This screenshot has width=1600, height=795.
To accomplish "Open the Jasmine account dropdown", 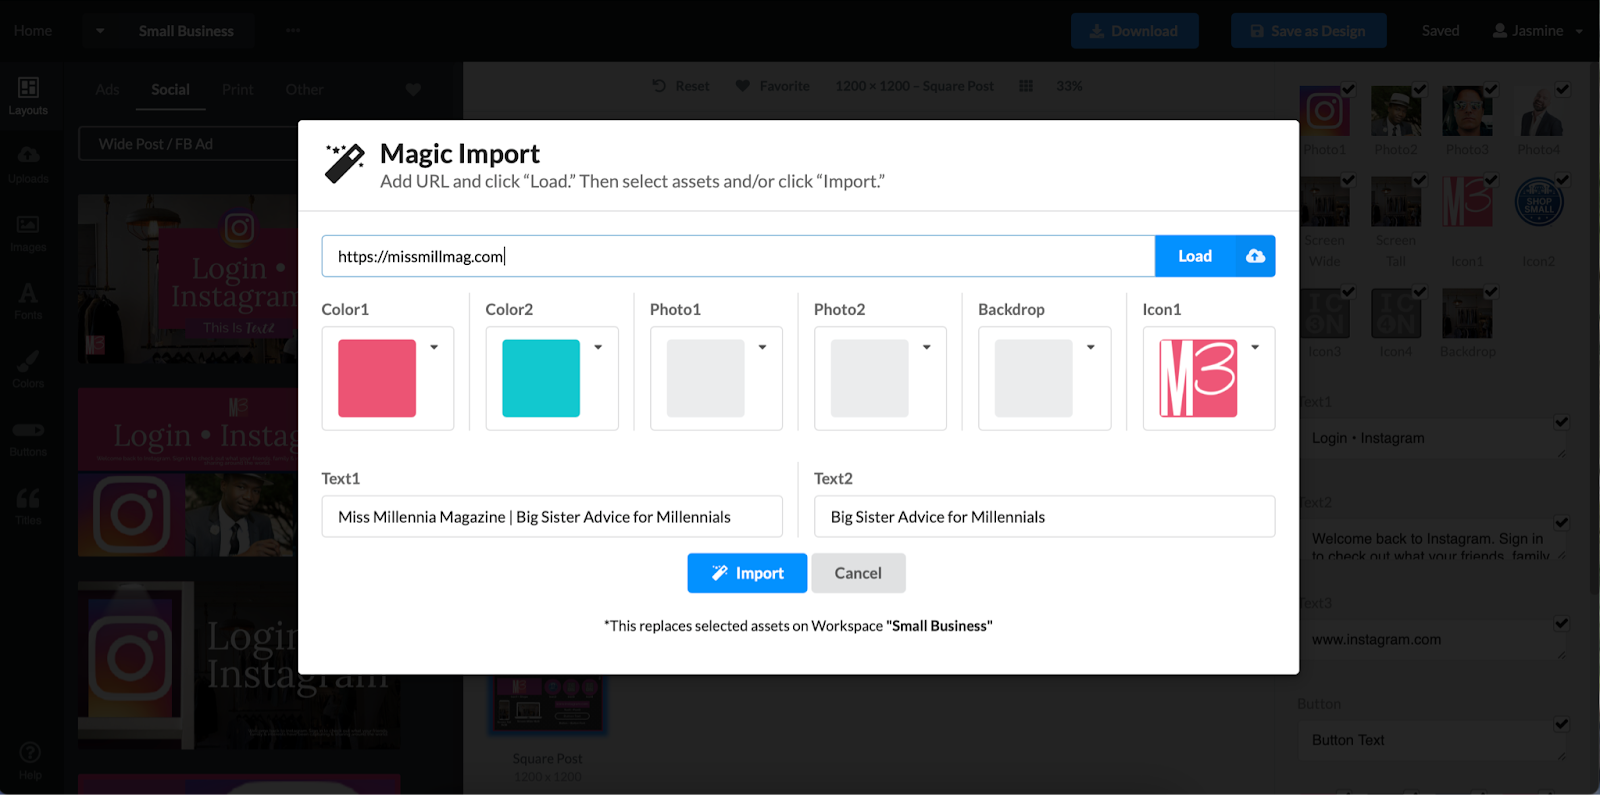I will tap(1538, 31).
